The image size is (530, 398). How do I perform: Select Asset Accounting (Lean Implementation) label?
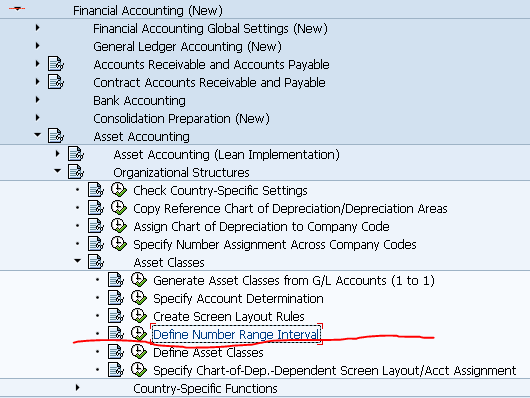(226, 154)
